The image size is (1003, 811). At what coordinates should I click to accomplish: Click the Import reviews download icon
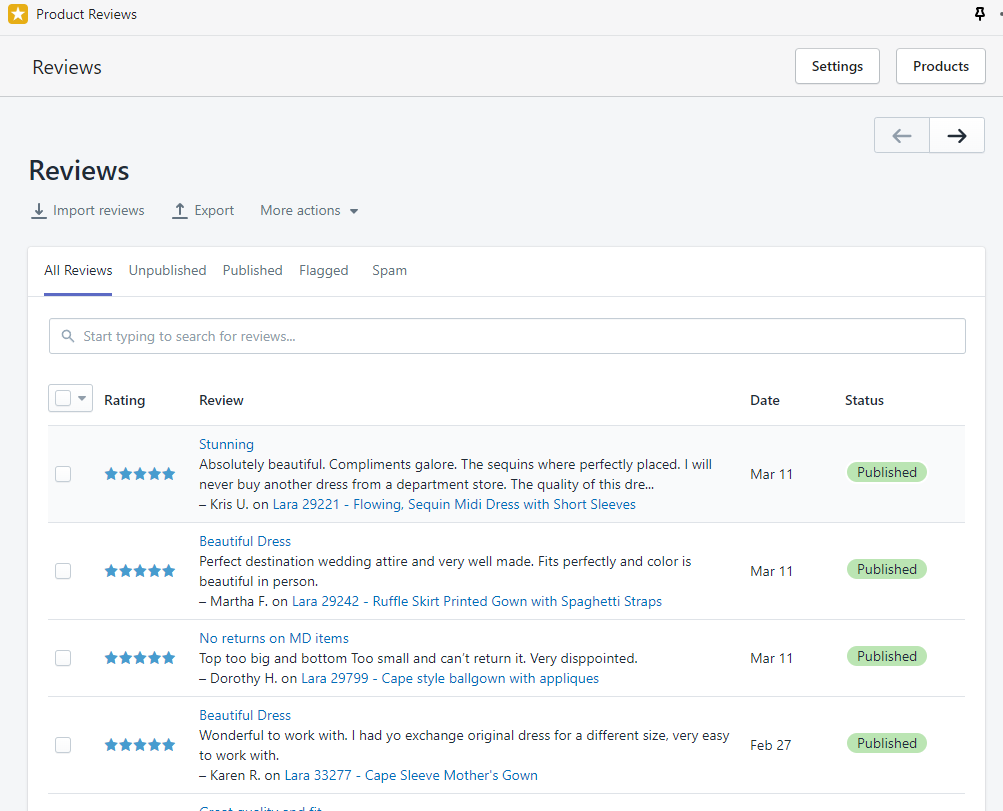(x=39, y=210)
